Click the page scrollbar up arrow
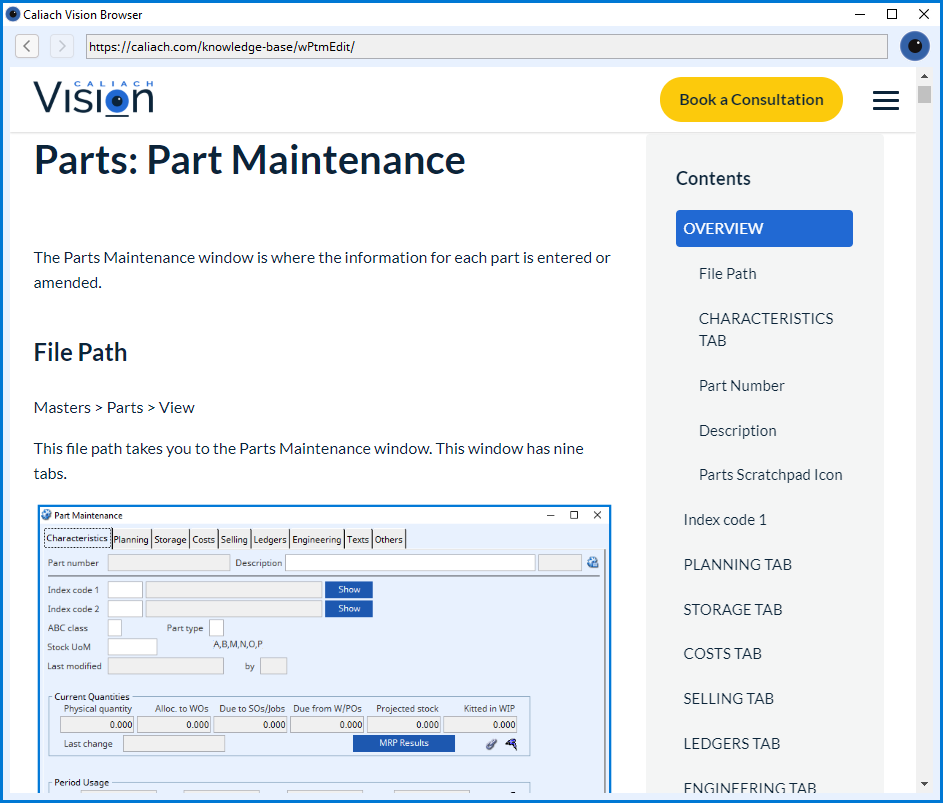 coord(924,76)
